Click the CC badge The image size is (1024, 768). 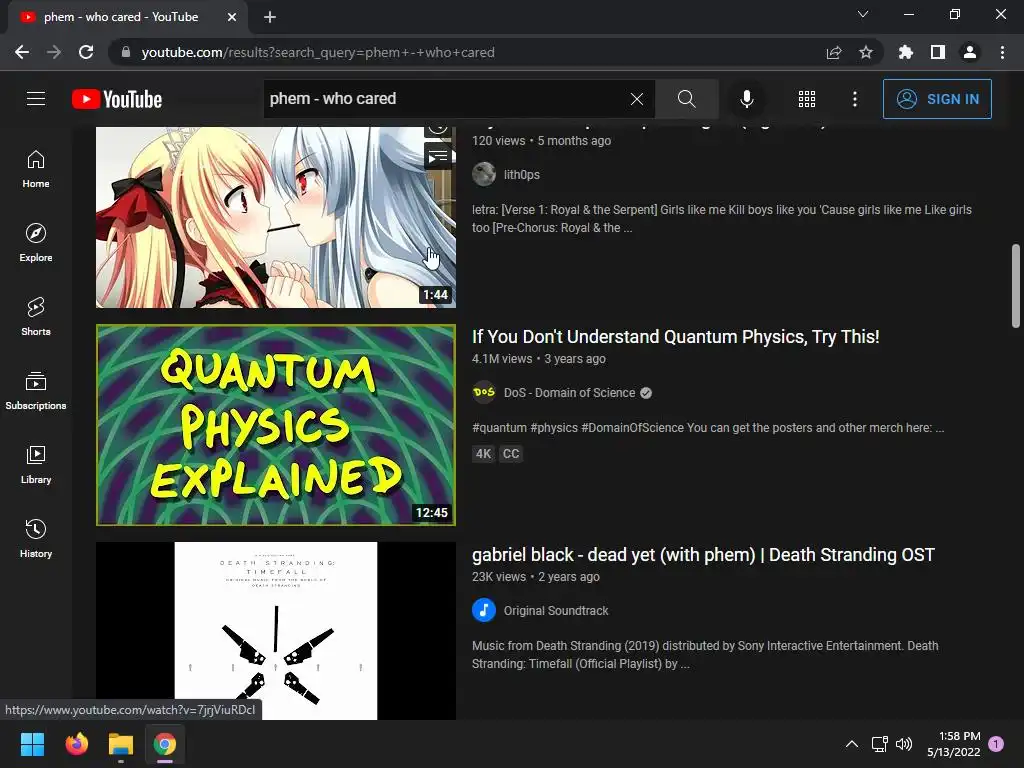[x=511, y=454]
